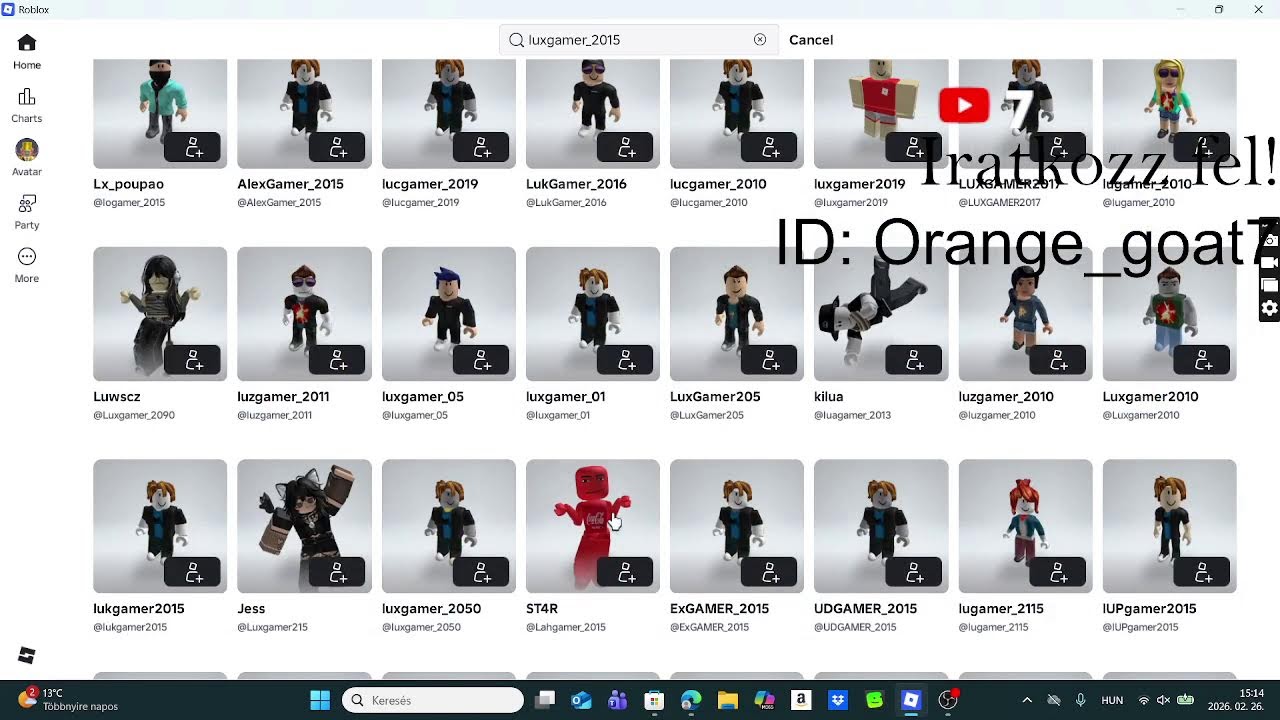Cancel the search
The image size is (1280, 720).
click(x=811, y=40)
